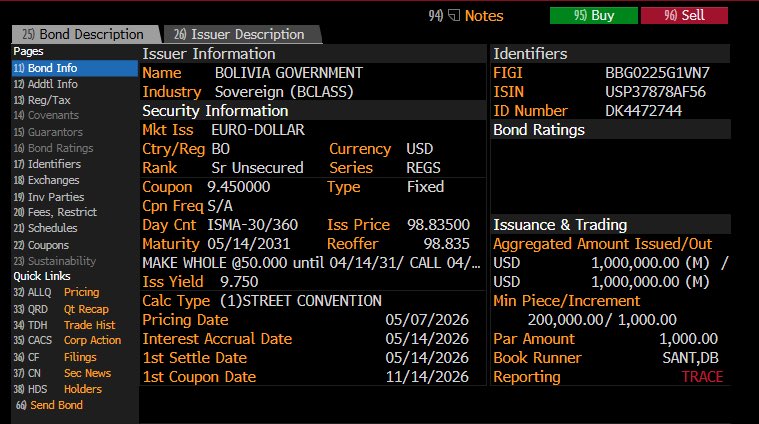The width and height of the screenshot is (759, 424).
Task: Click the Min Piece/Increment 200,000.00/ 1,000.00 value
Action: tap(602, 320)
